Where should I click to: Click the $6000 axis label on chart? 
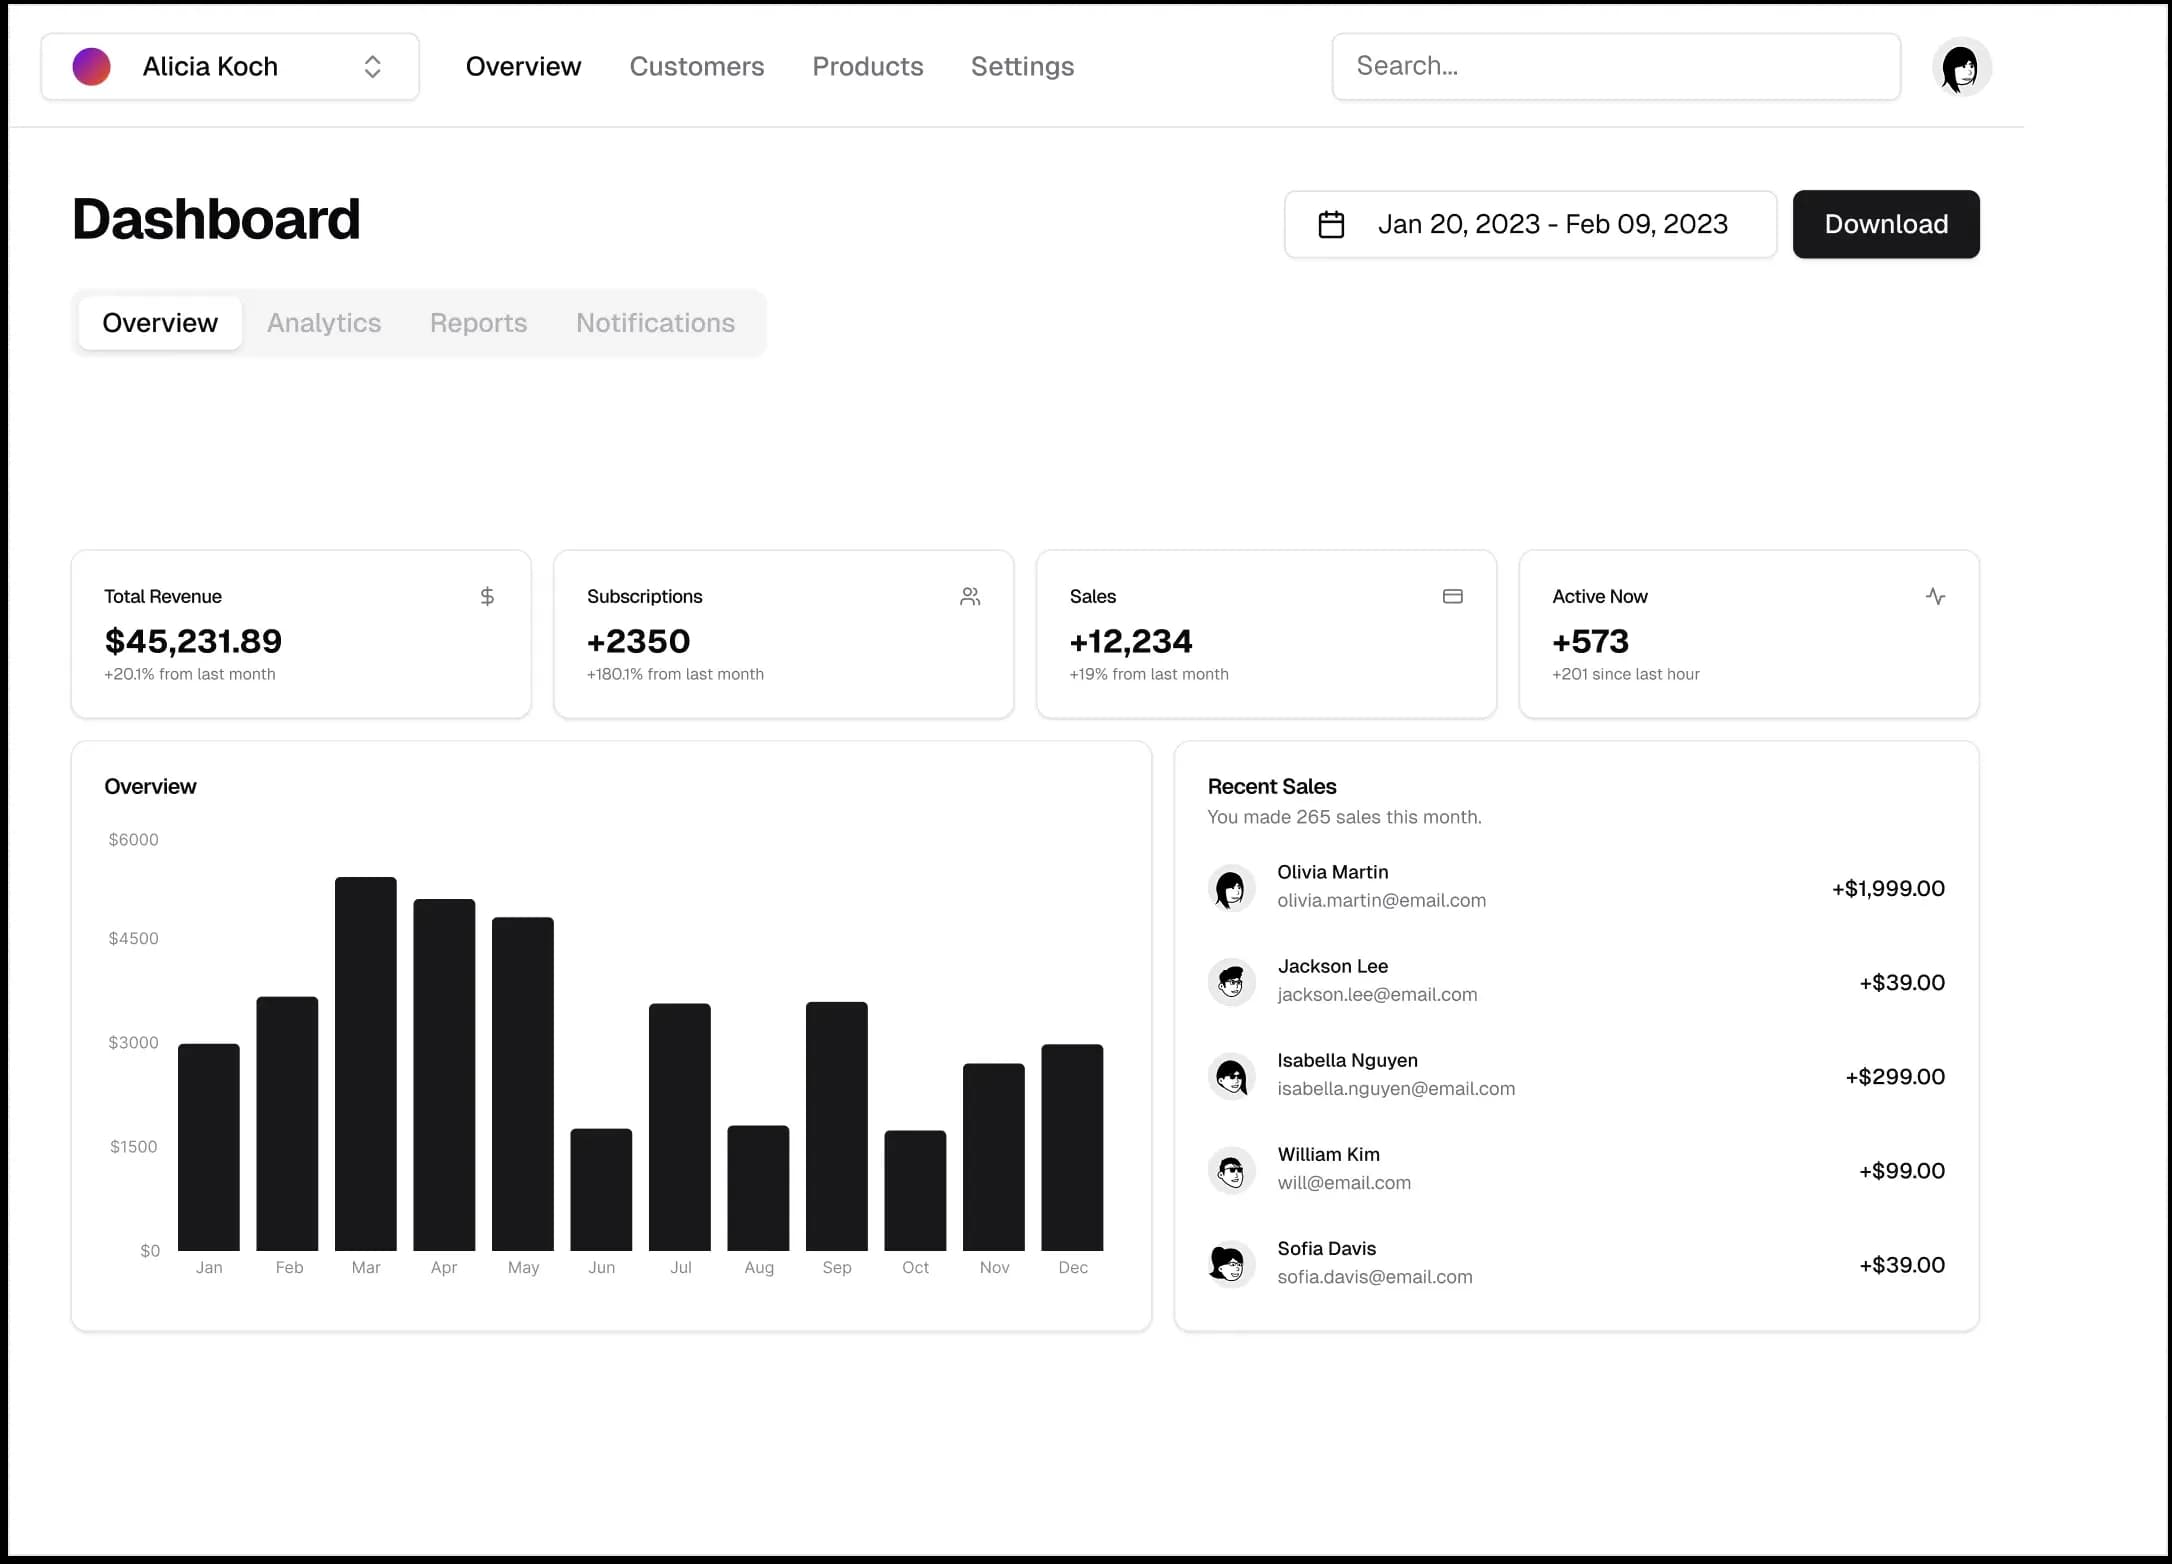pos(133,839)
